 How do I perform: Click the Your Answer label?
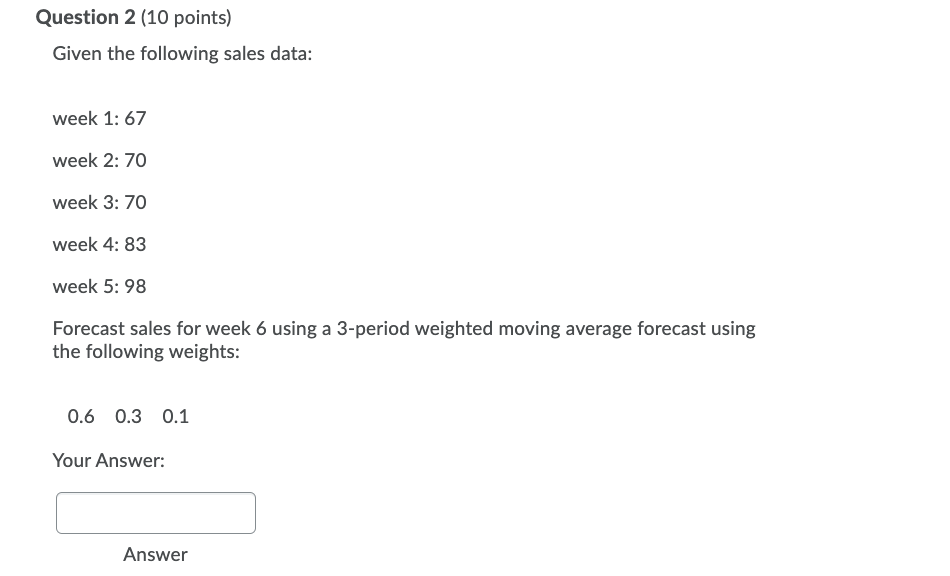coord(108,460)
